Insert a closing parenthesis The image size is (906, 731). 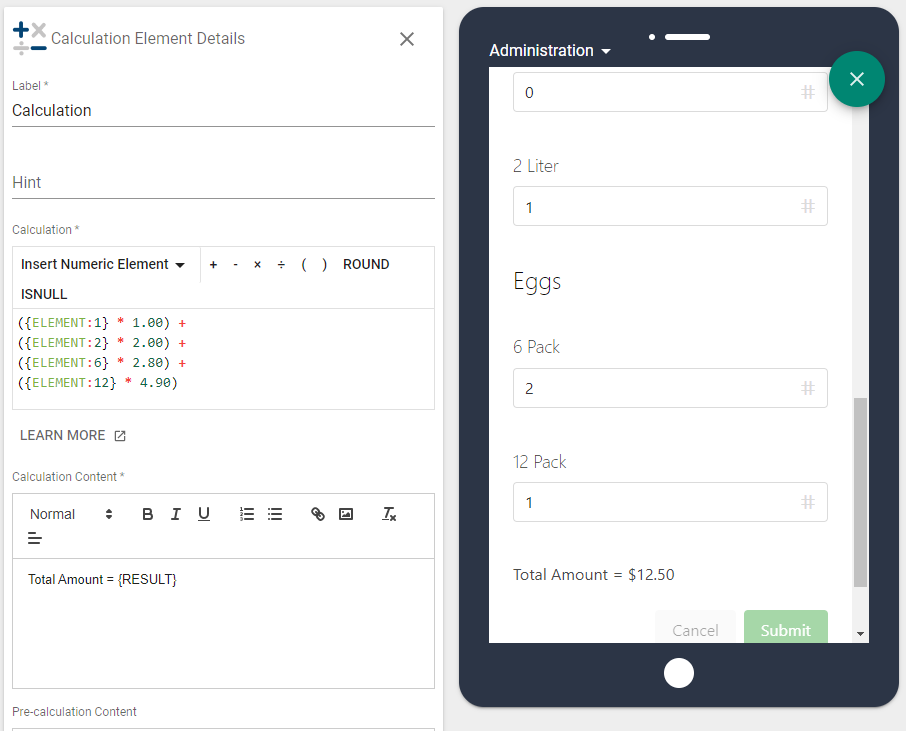(x=324, y=265)
